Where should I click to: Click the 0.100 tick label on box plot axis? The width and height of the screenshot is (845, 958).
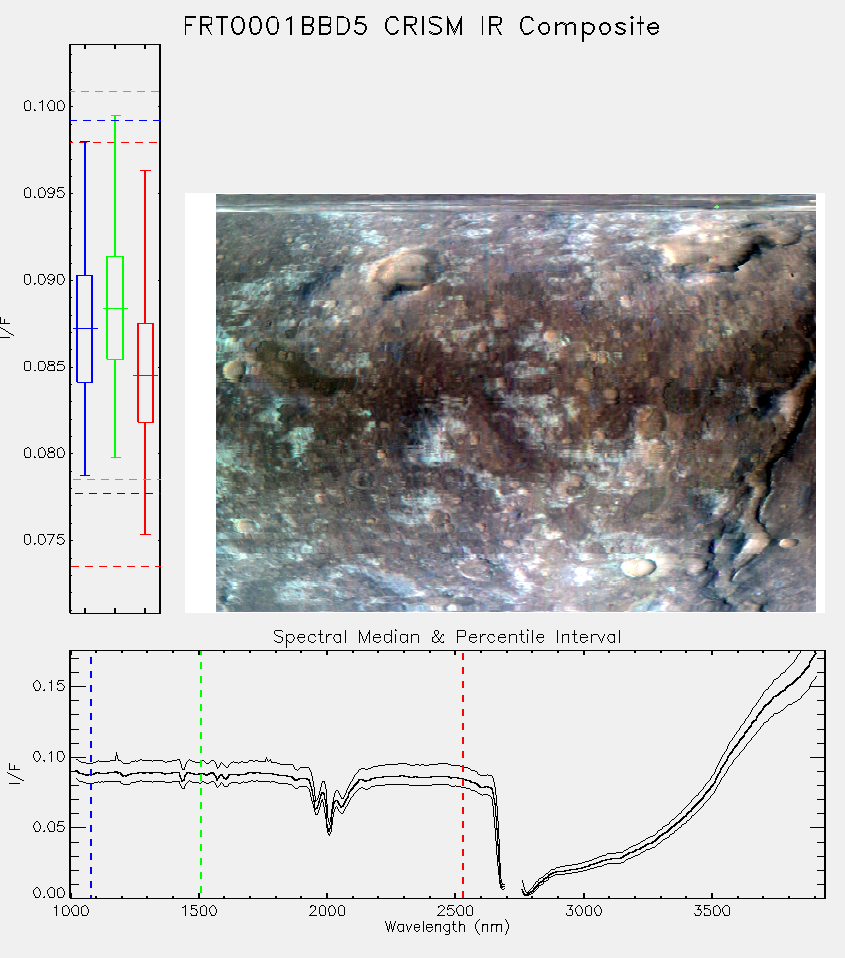tap(44, 106)
